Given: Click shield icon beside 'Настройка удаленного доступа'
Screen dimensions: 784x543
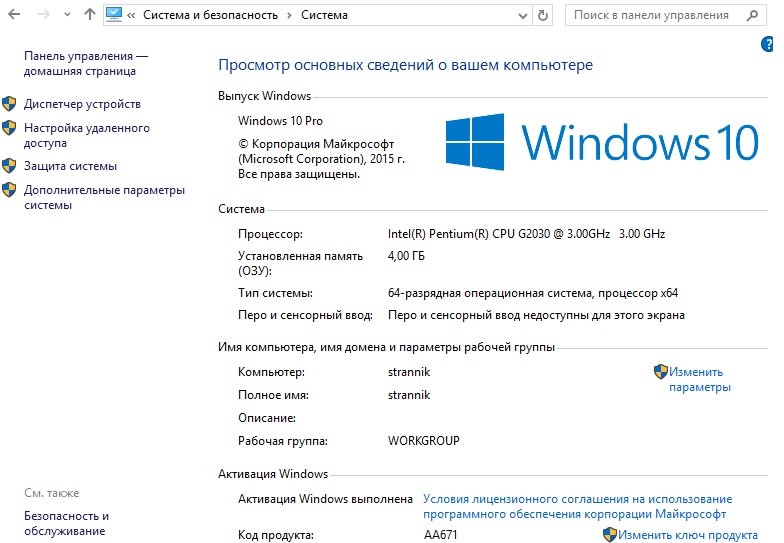Looking at the screenshot, I should coord(9,128).
